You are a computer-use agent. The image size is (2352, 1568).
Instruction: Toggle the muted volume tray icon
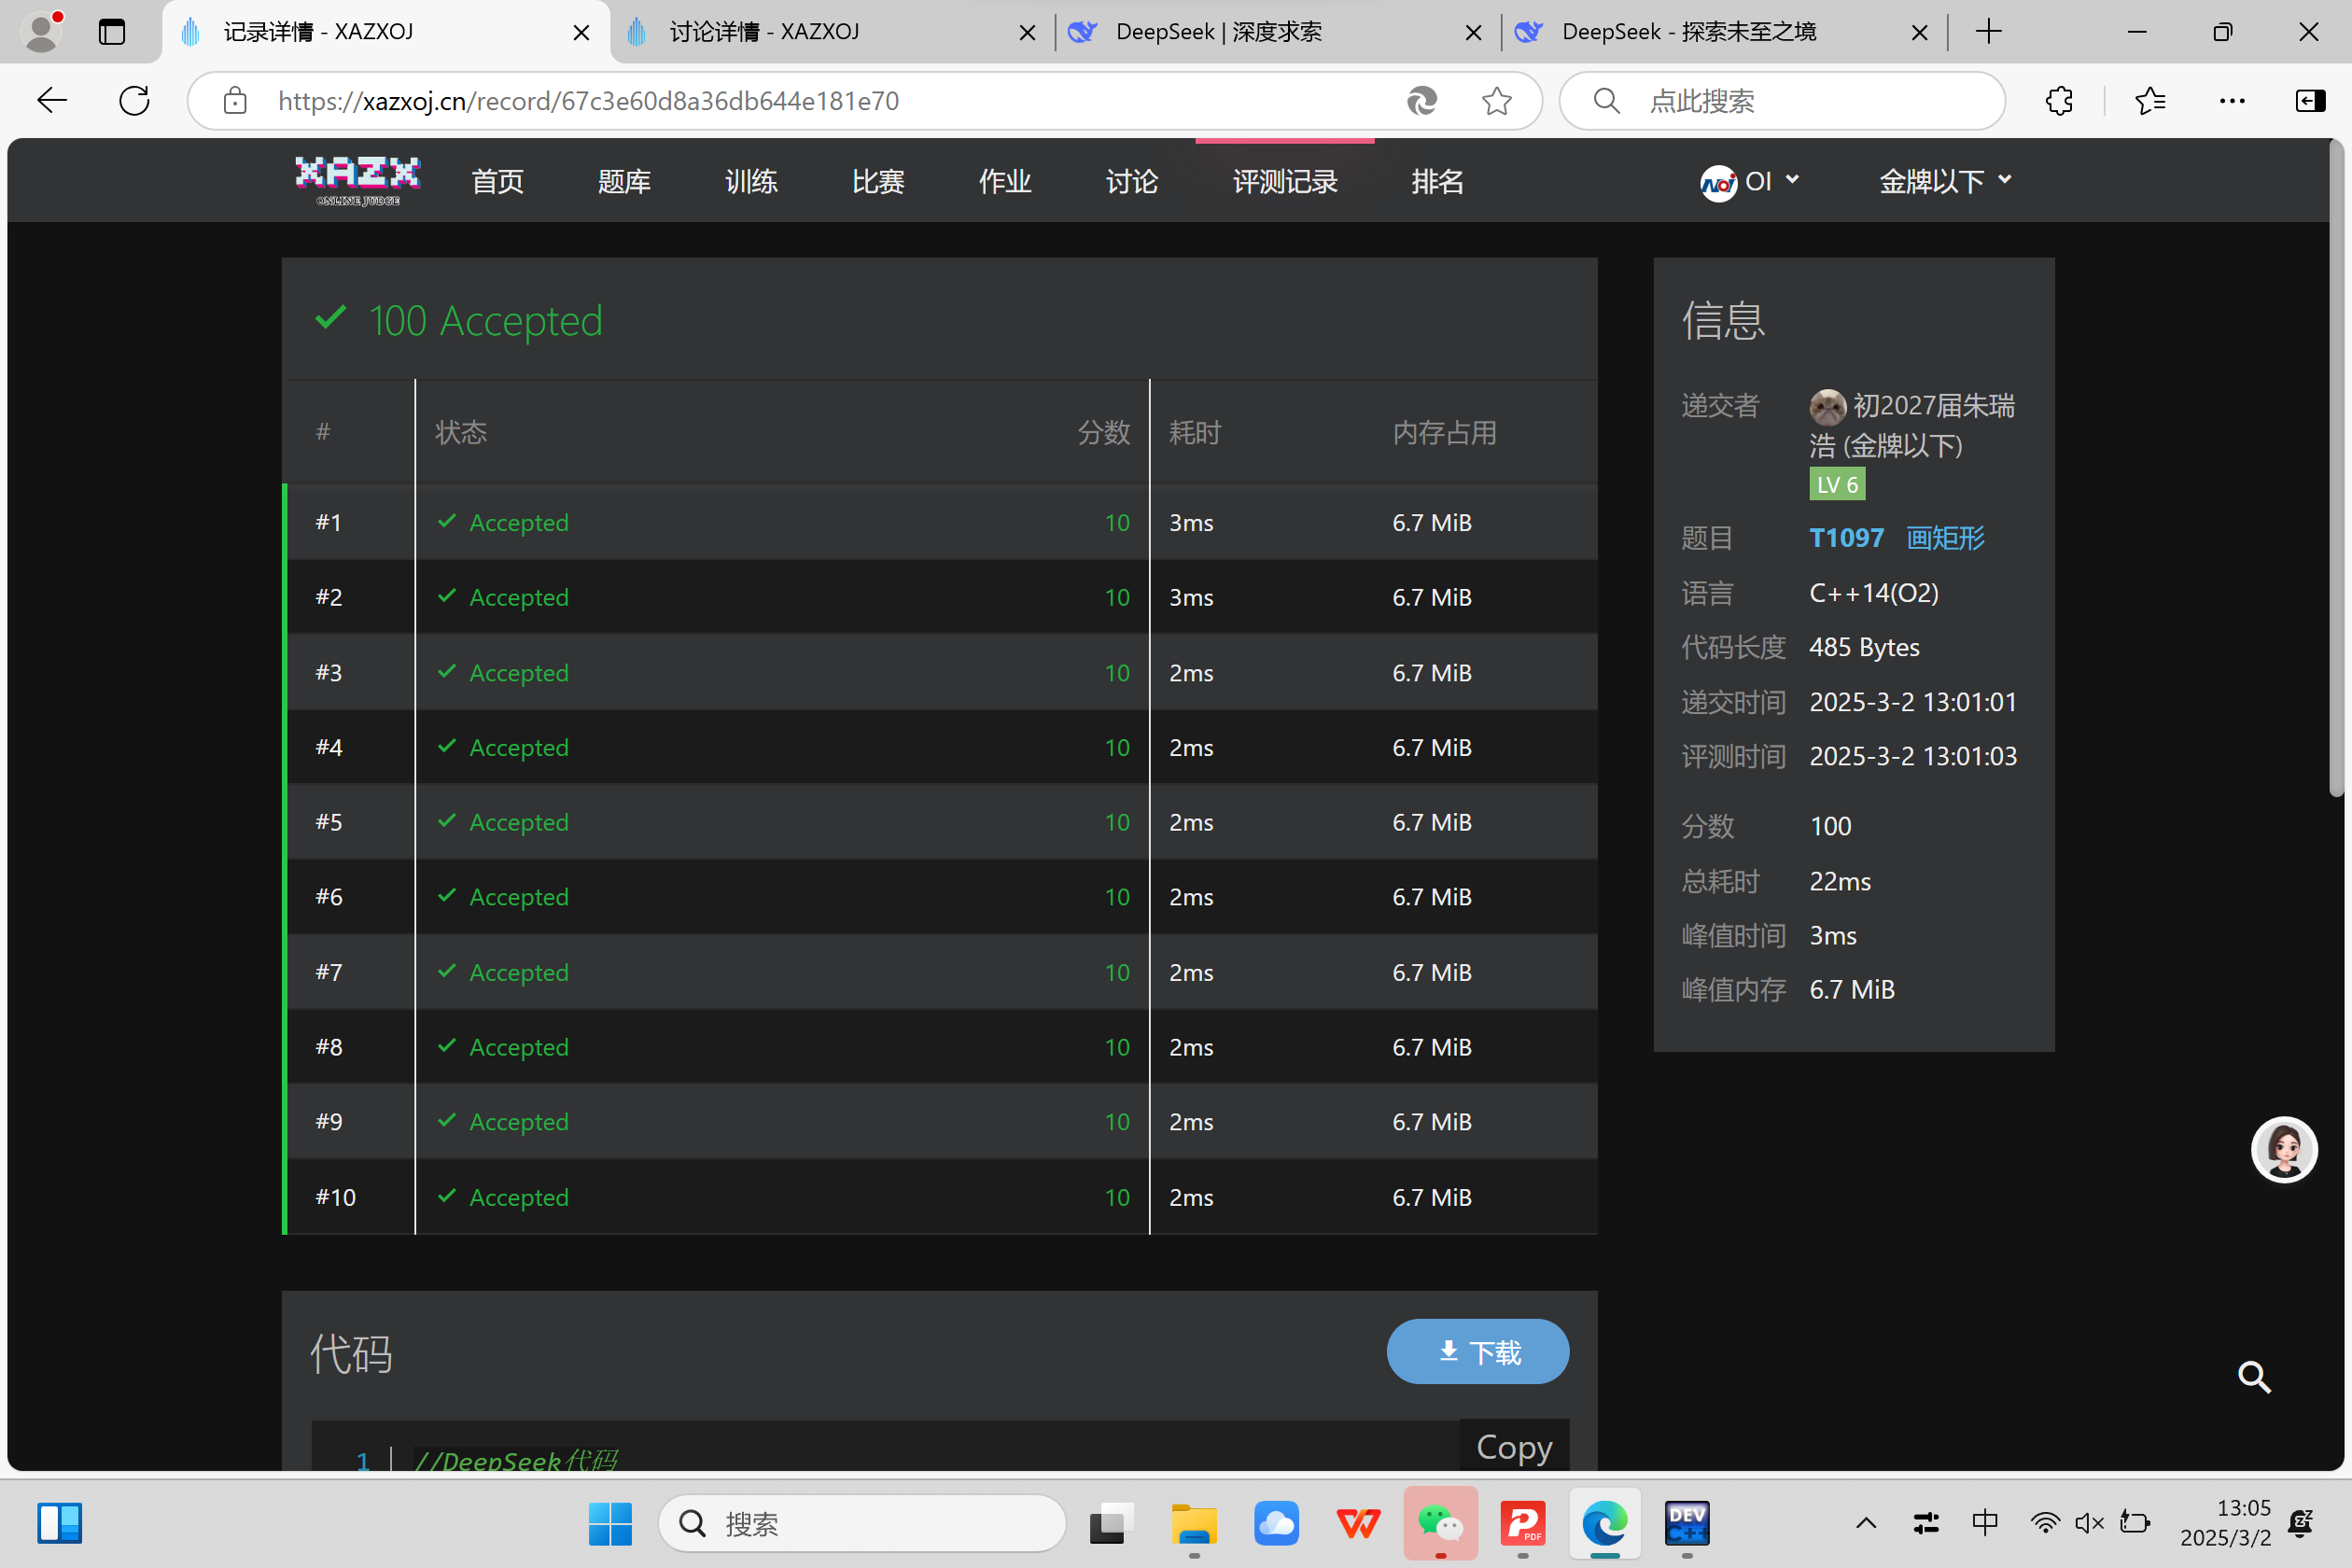pos(2089,1523)
